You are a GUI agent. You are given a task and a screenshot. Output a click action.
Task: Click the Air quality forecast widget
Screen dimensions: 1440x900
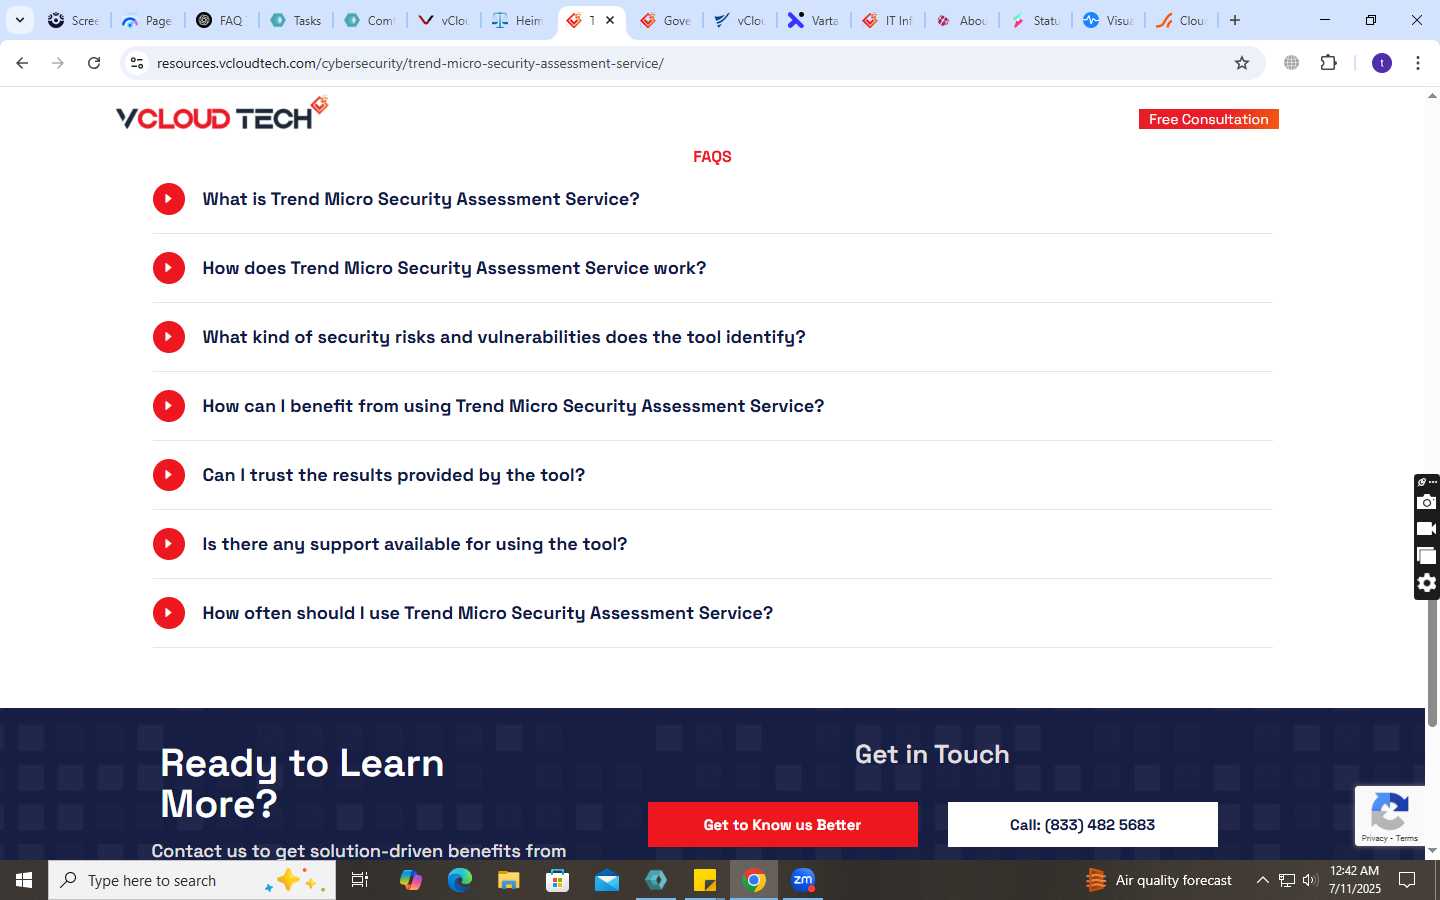tap(1159, 880)
